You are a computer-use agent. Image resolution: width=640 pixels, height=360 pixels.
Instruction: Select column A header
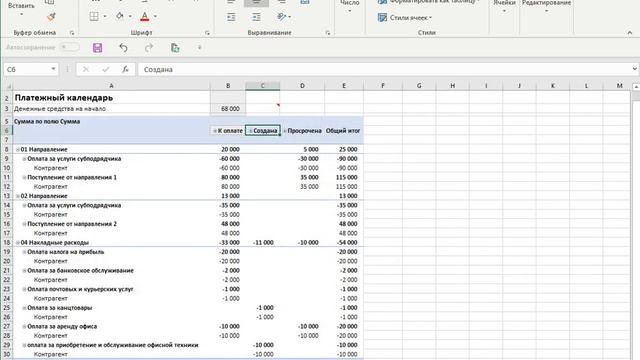pos(111,86)
